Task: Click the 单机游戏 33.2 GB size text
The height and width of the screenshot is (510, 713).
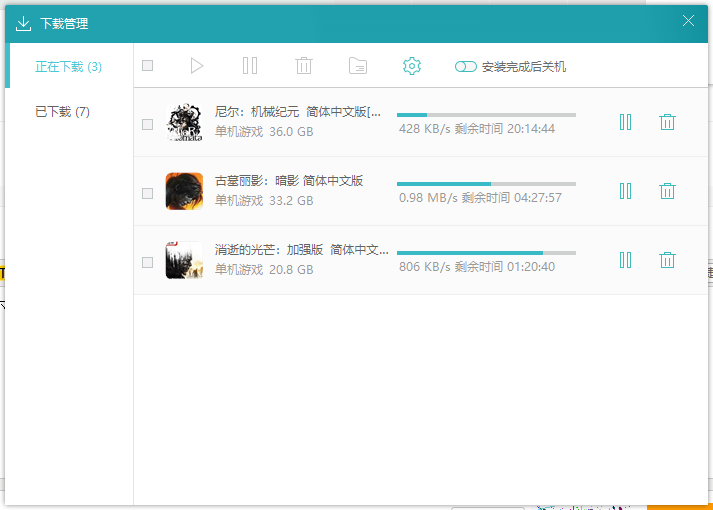Action: (x=264, y=201)
